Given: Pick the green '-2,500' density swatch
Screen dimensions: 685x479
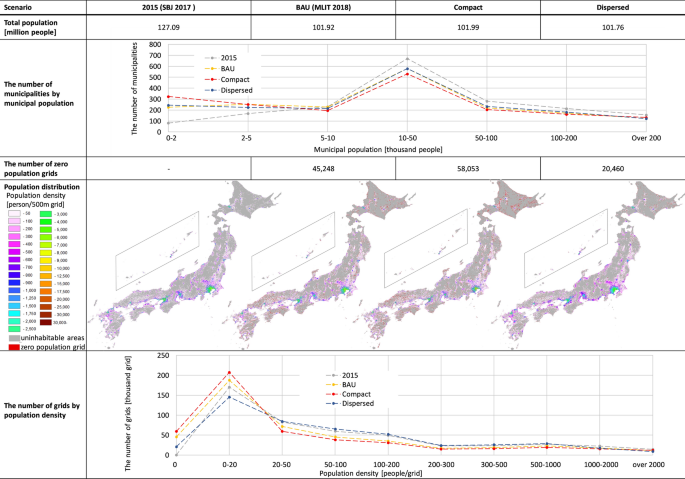Looking at the screenshot, I should coord(14,329).
